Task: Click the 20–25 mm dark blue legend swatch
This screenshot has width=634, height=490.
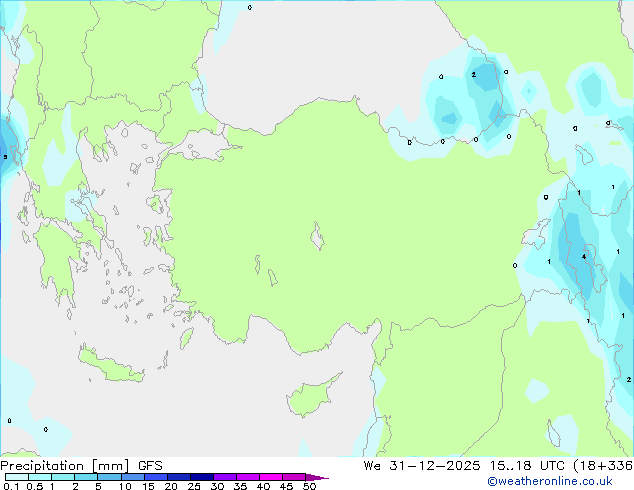Action: tap(179, 477)
